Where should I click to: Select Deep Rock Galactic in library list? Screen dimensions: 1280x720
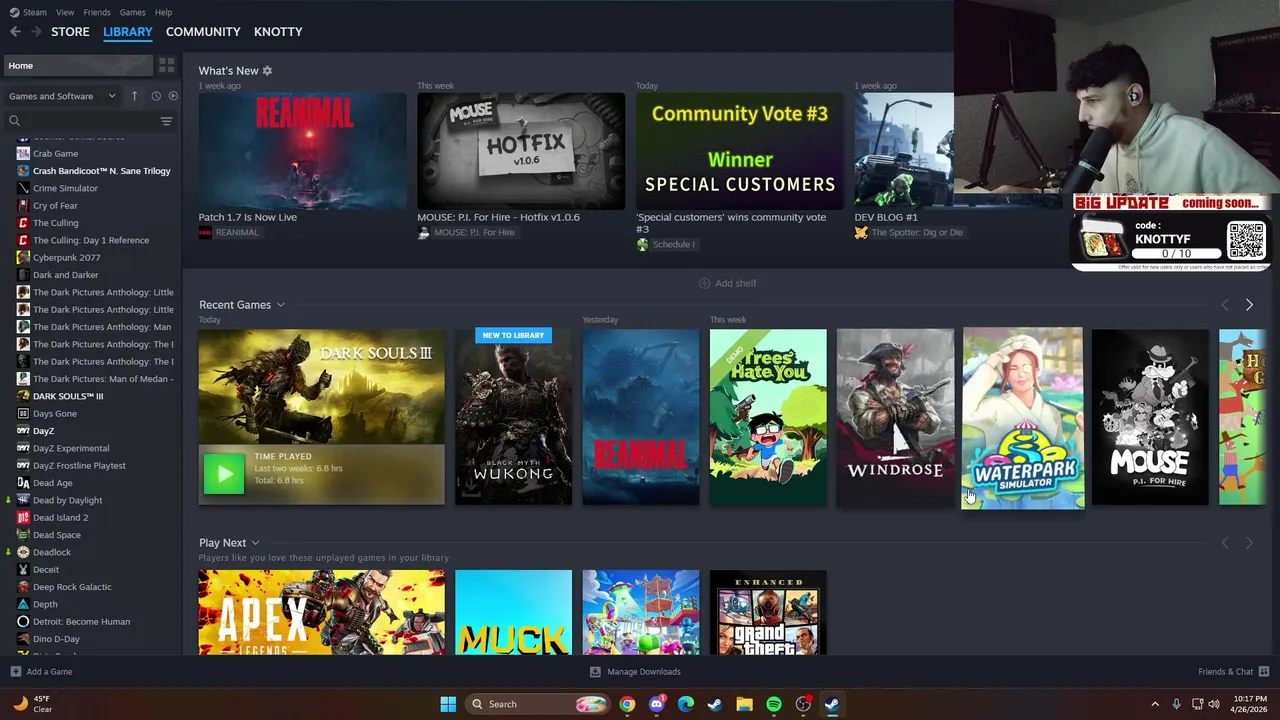point(72,587)
